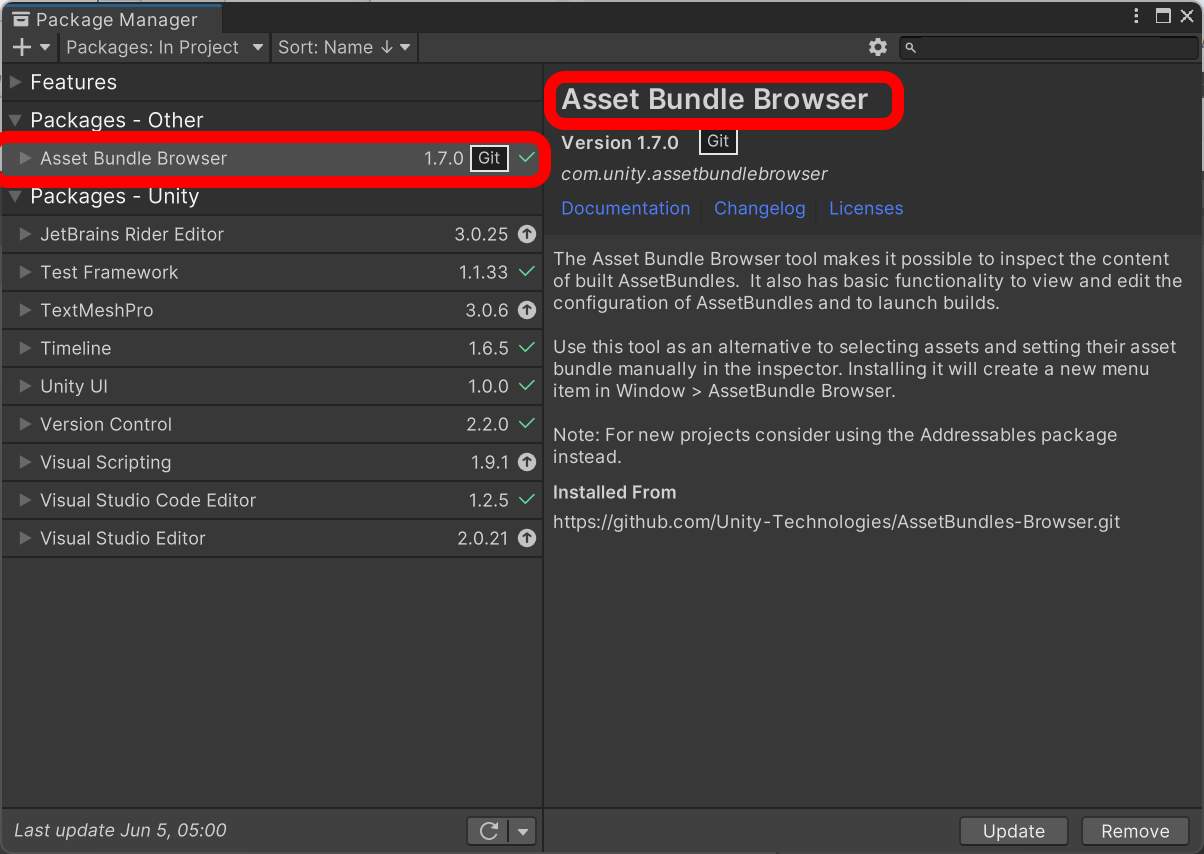Expand Version Control versions arrow
Screen dimensions: 1204x854
(x=25, y=424)
